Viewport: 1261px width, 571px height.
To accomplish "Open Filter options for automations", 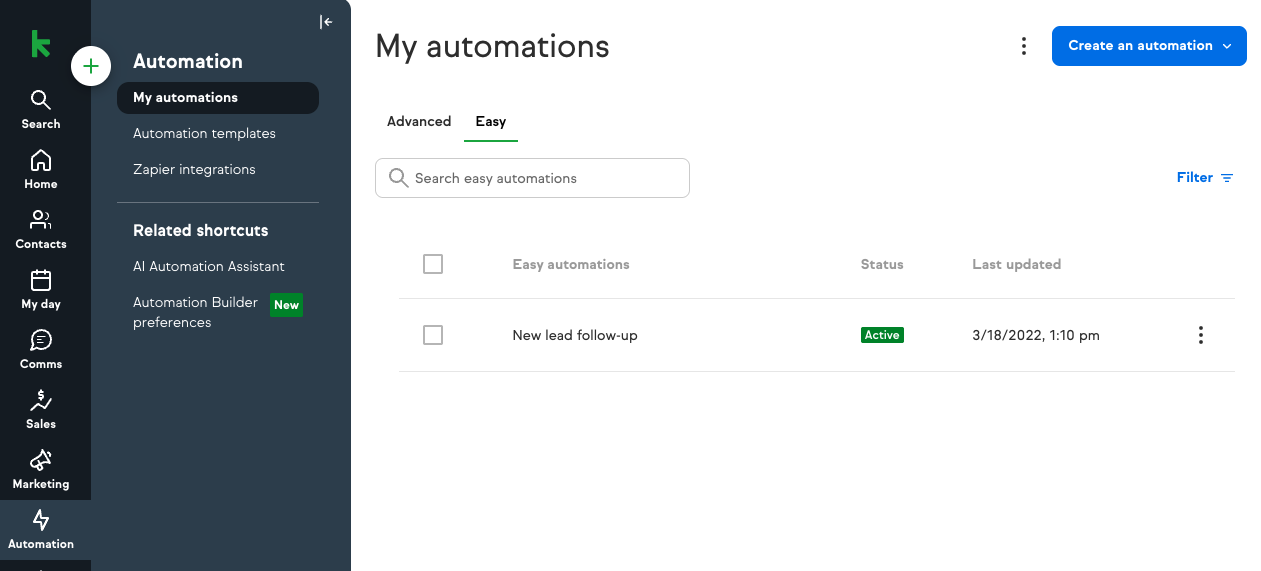I will (1205, 178).
